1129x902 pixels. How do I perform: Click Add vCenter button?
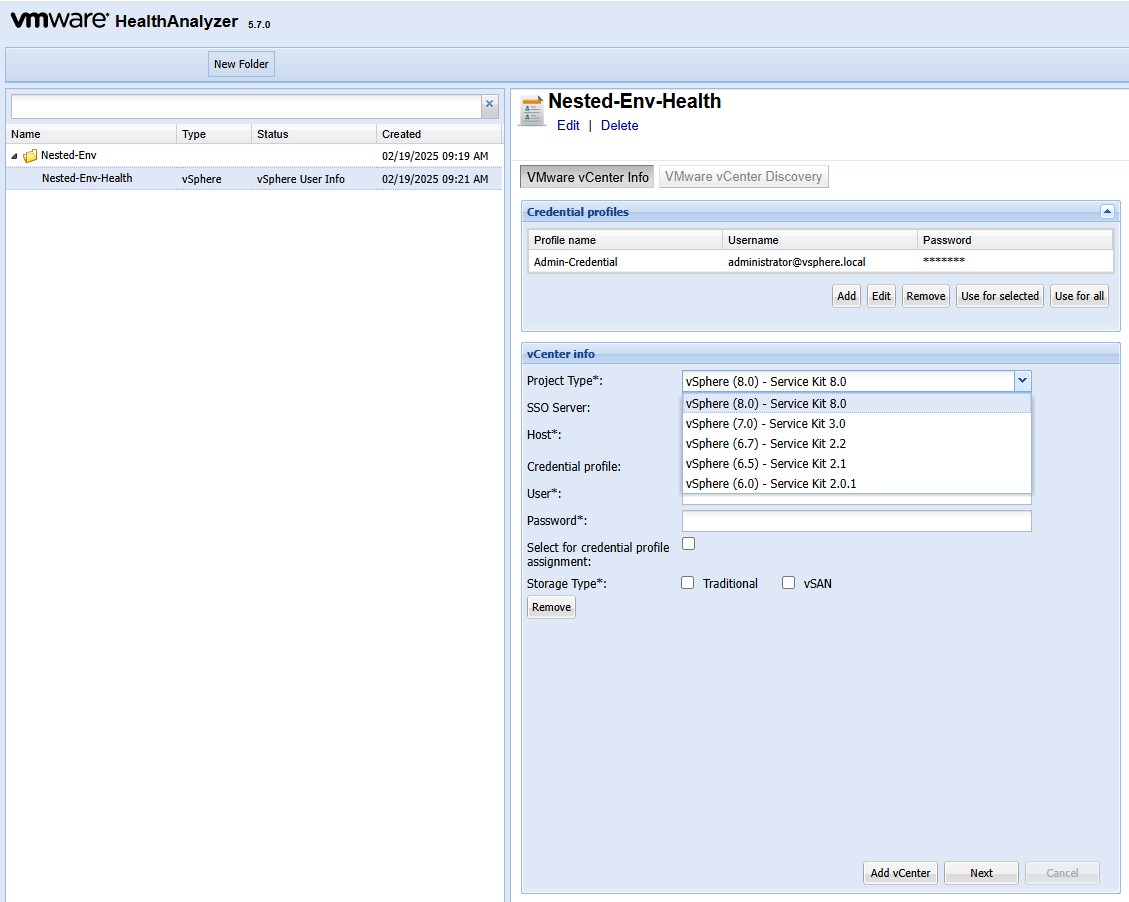coord(901,873)
